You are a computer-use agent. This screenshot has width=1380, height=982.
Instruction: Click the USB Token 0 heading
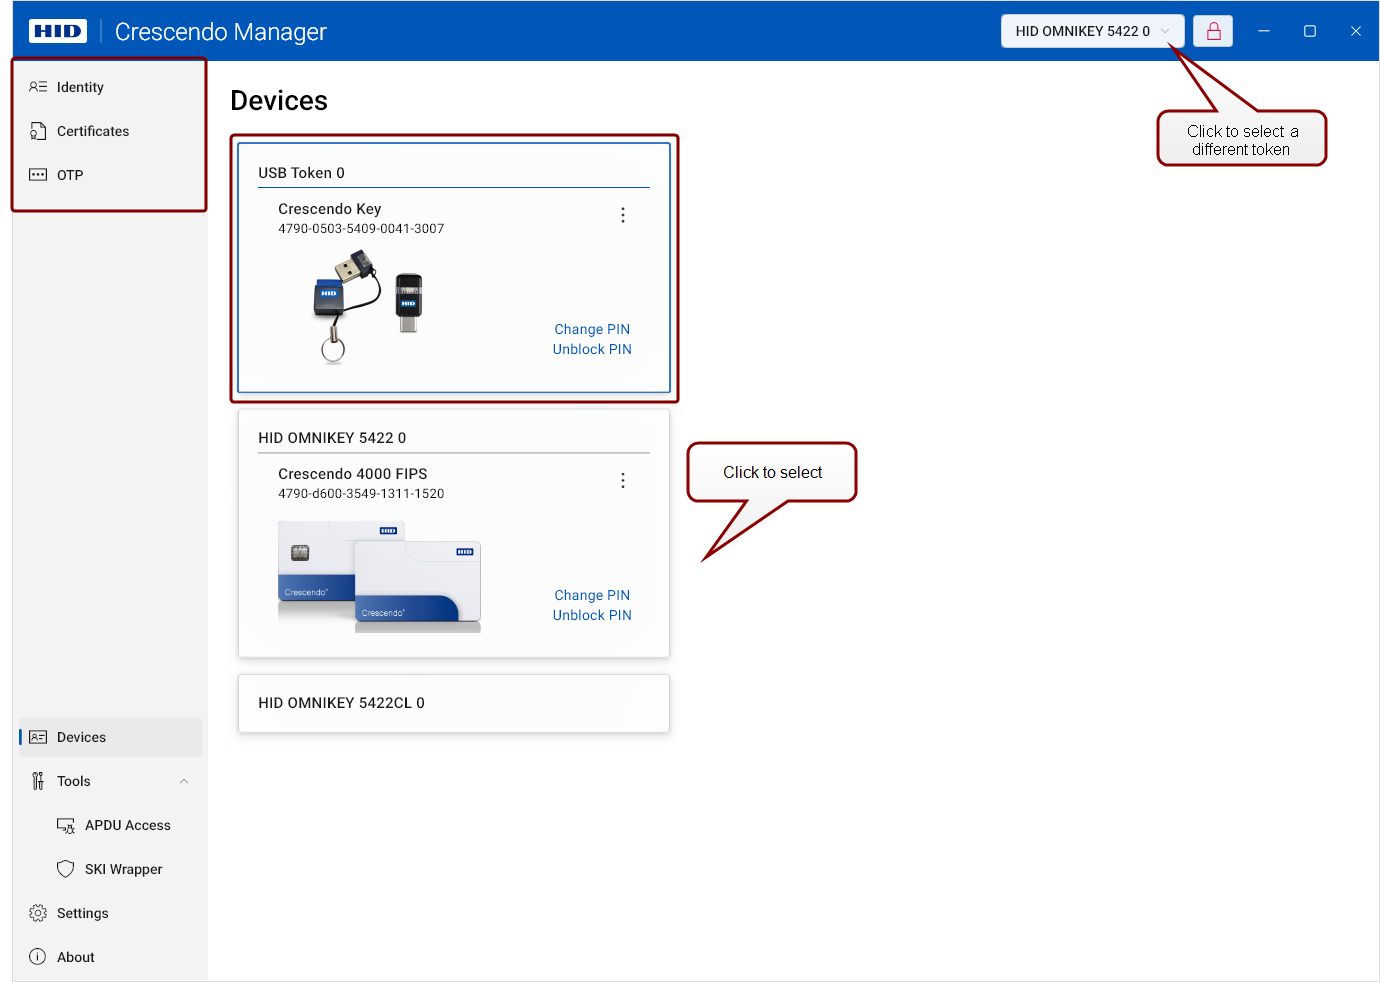click(x=301, y=173)
